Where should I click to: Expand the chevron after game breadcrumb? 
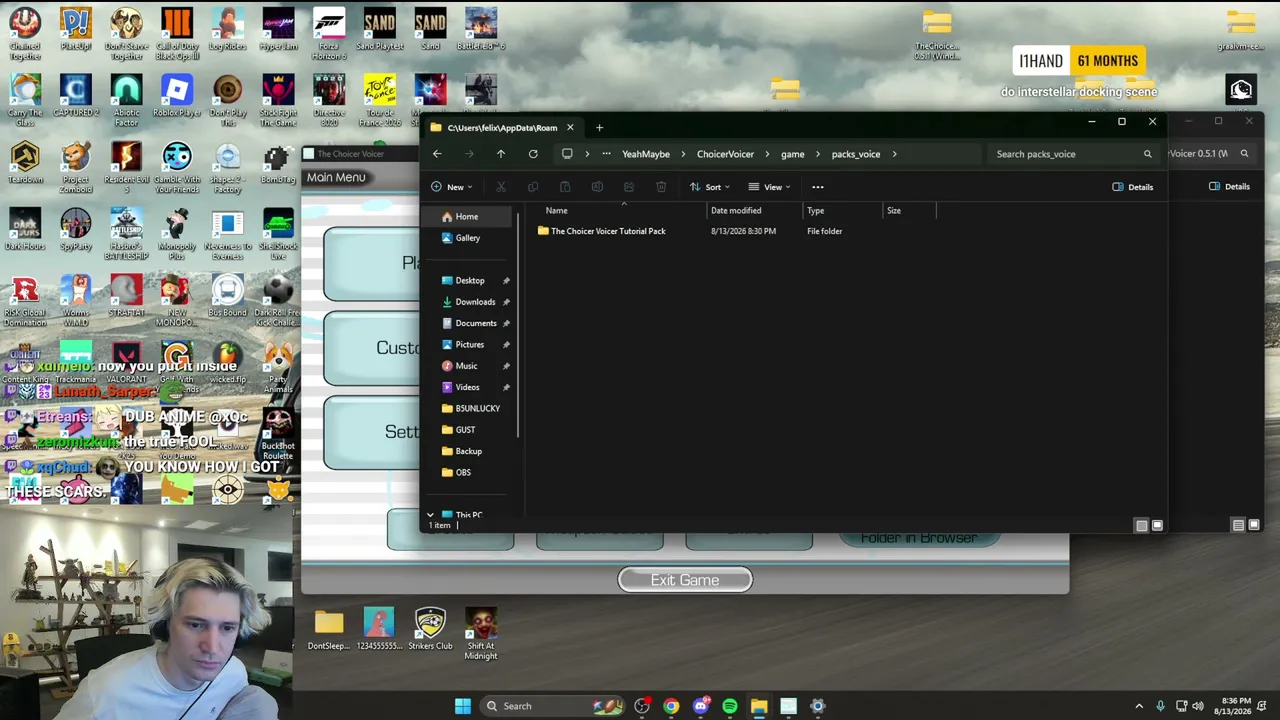(x=818, y=154)
